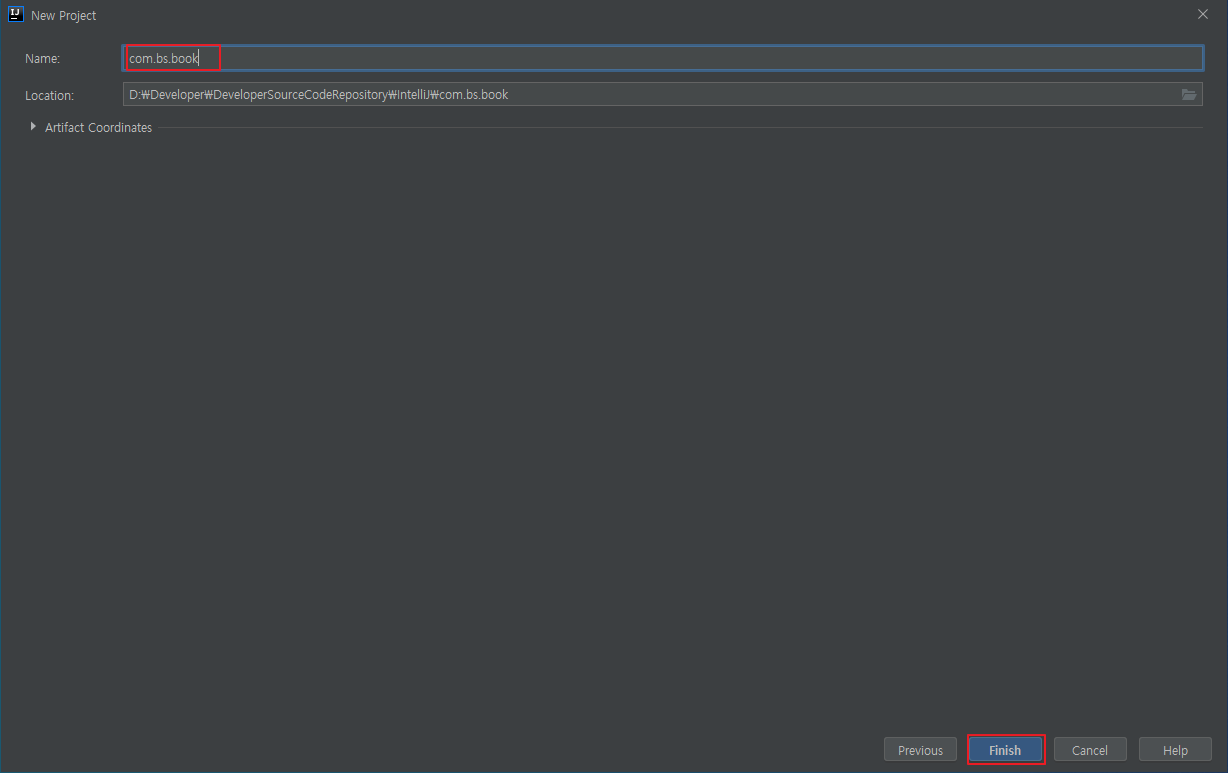
Task: Click the Finish button
Action: [x=1006, y=750]
